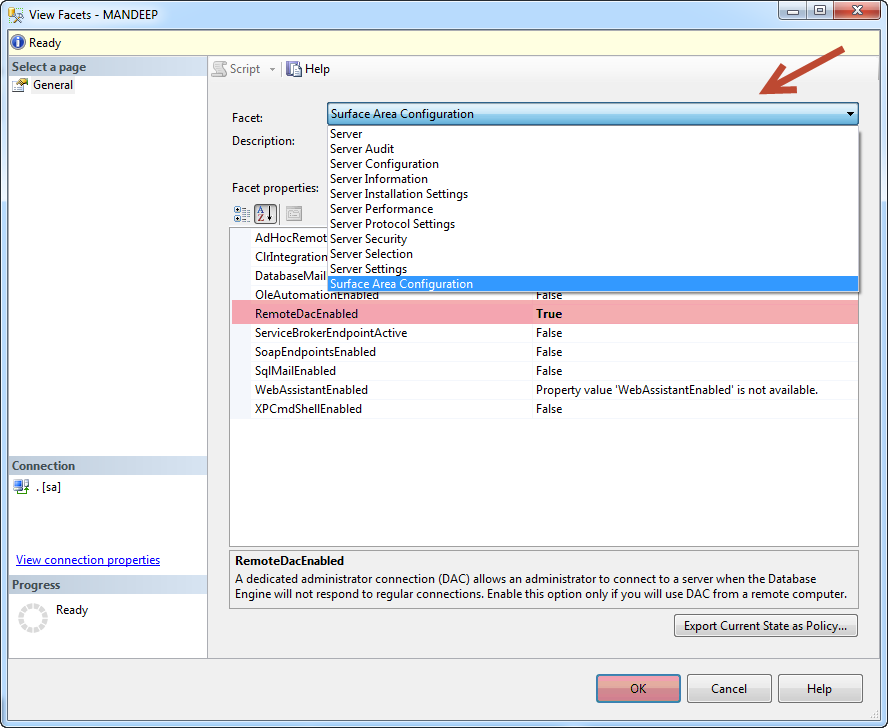Click the True value of RemoteDacEnabled
Screen dimensions: 888x728
click(549, 314)
